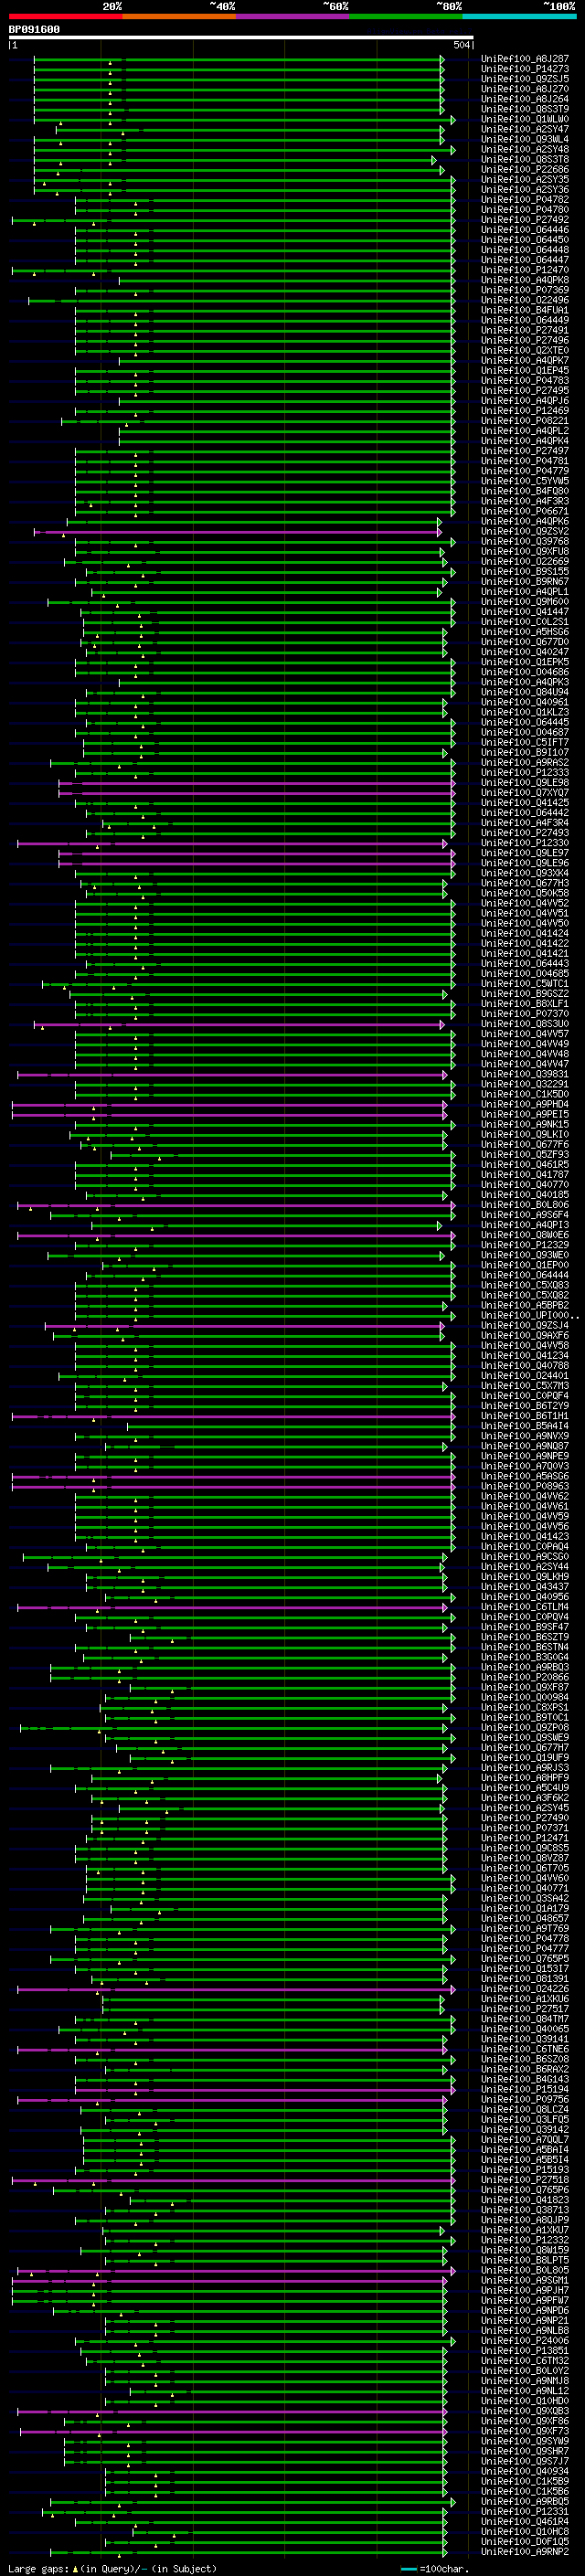
Task: Open hit UniRef100_A4QPI3
Action: 525,1225
